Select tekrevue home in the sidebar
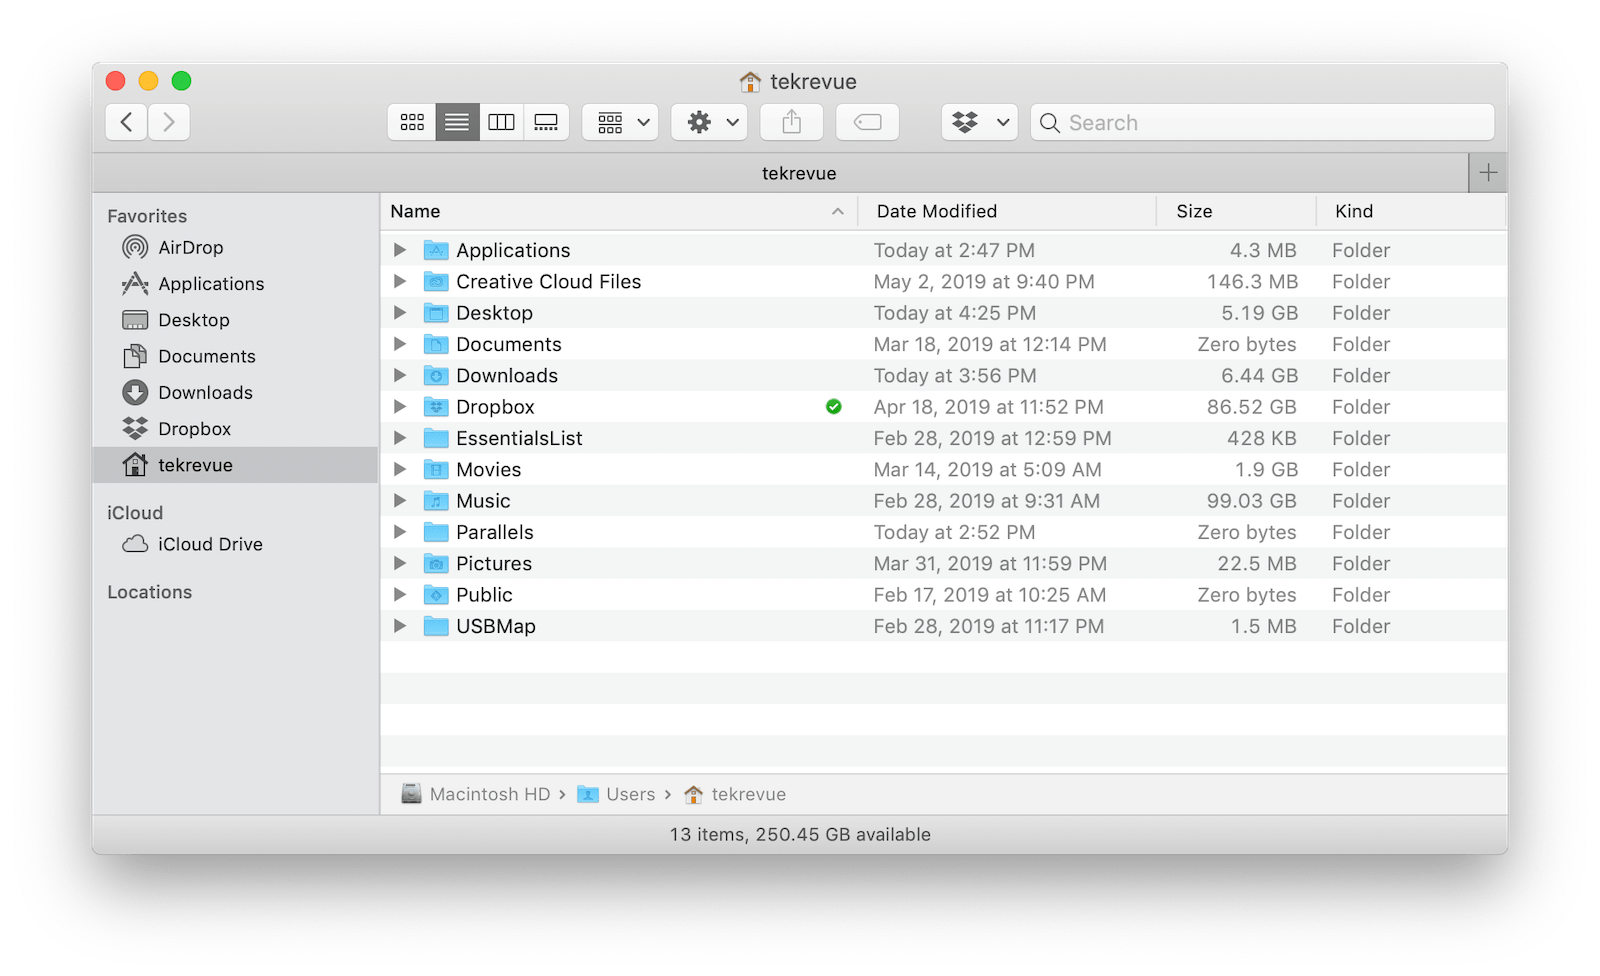Image resolution: width=1600 pixels, height=976 pixels. (236, 465)
